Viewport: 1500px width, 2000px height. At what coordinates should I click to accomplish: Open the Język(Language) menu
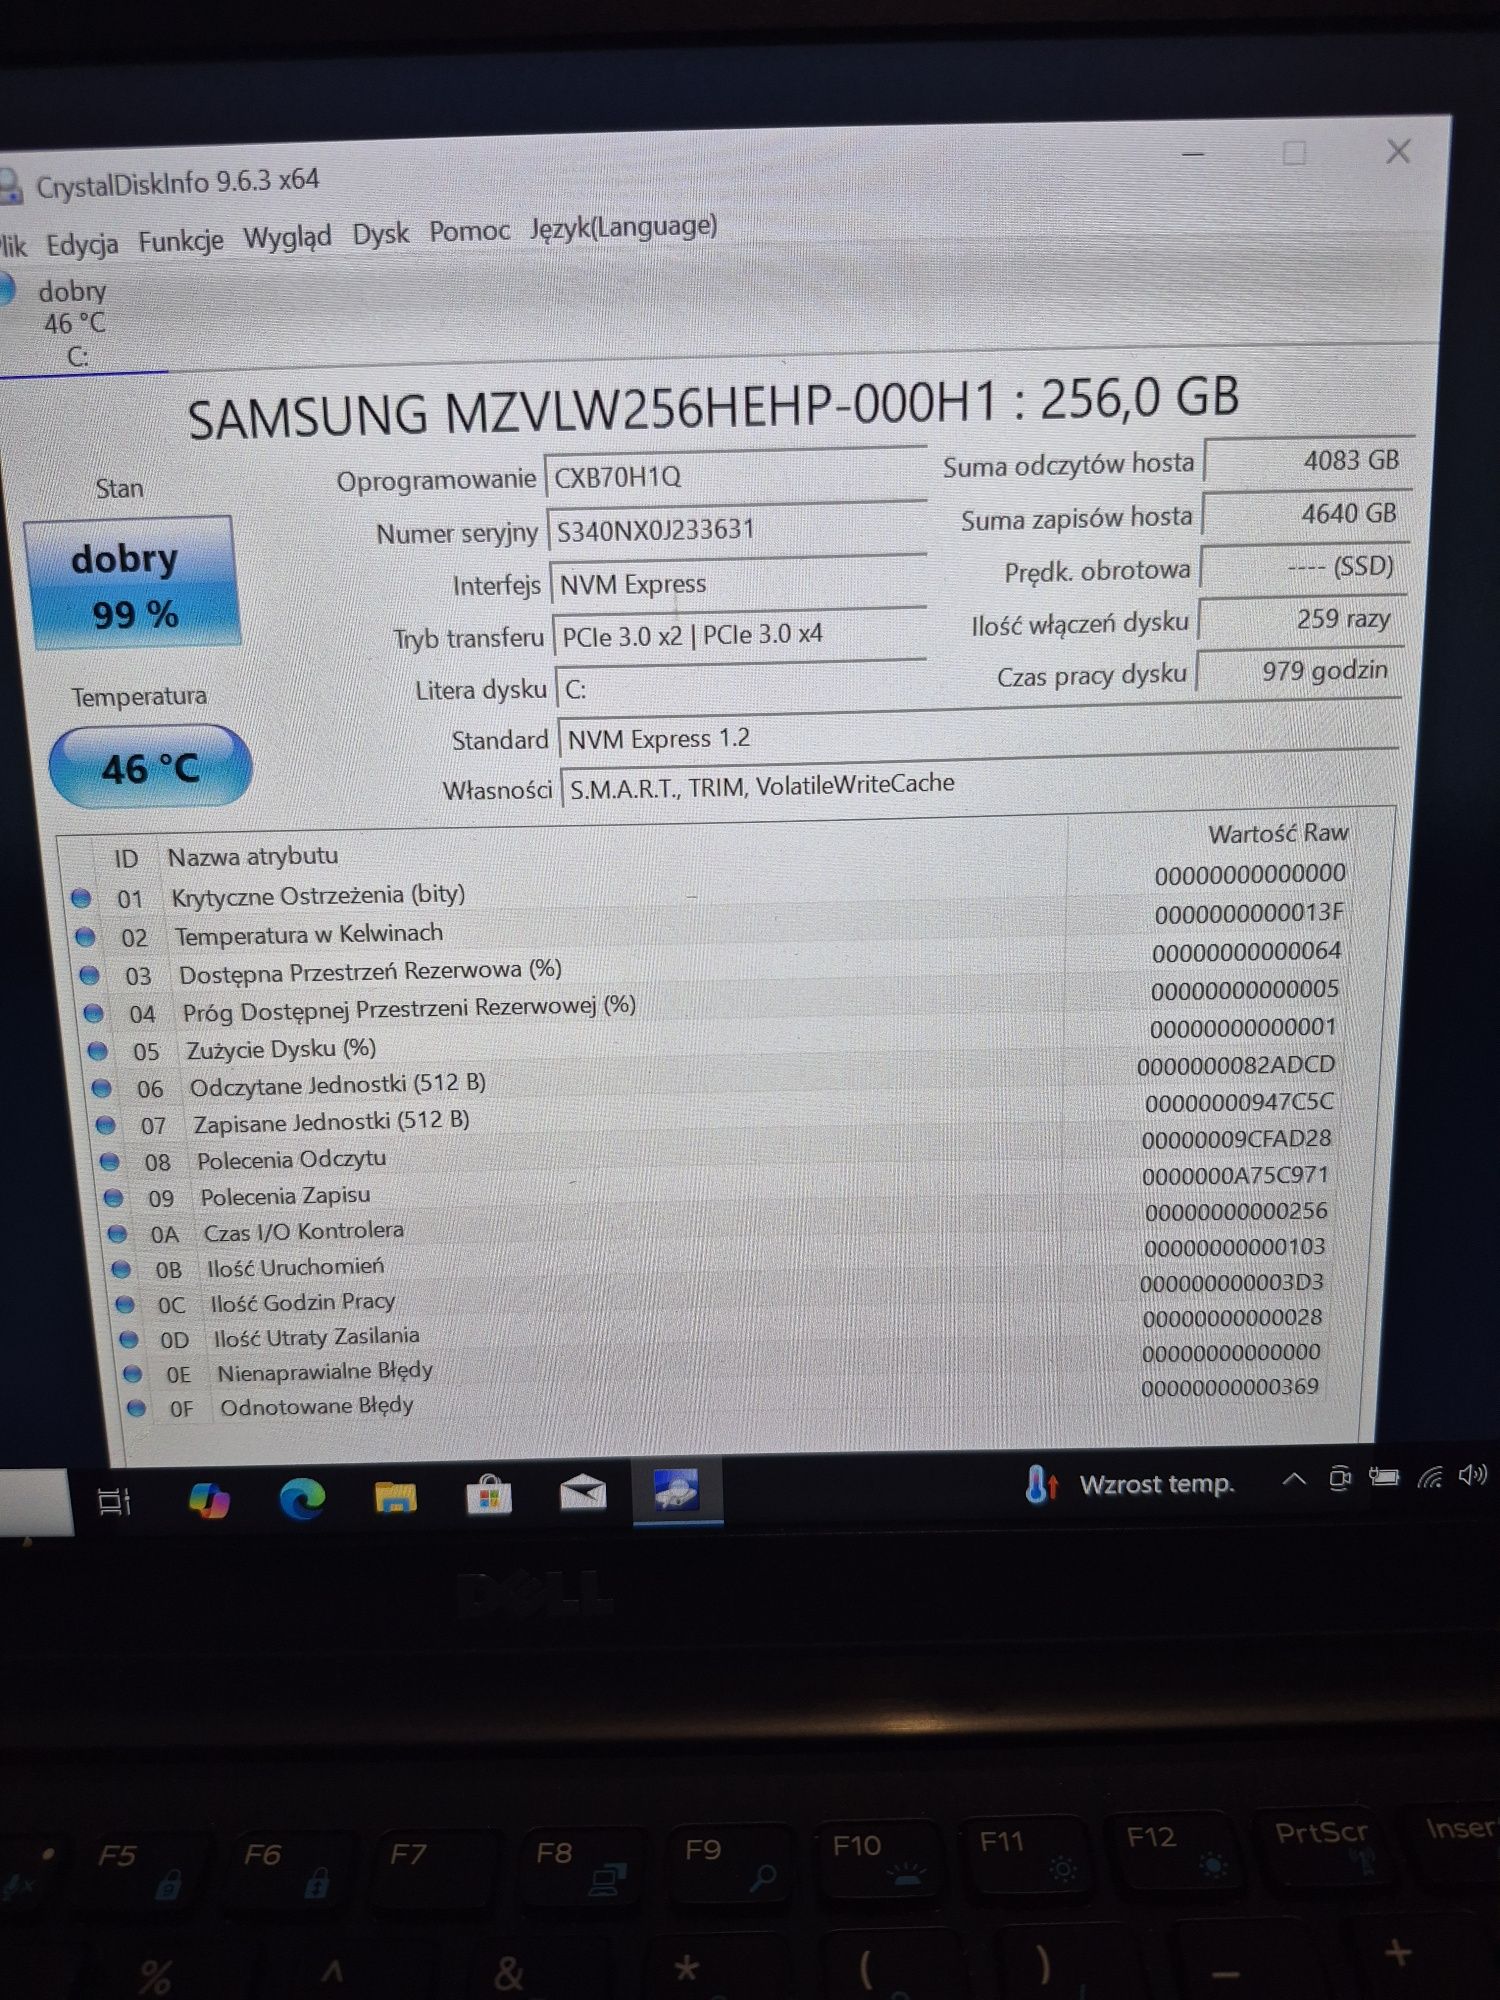[x=623, y=227]
